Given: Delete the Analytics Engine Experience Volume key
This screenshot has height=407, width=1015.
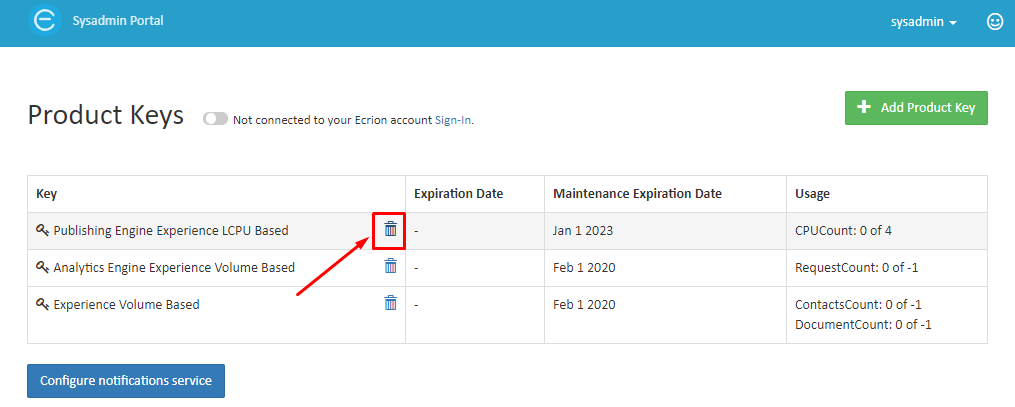Looking at the screenshot, I should (390, 266).
